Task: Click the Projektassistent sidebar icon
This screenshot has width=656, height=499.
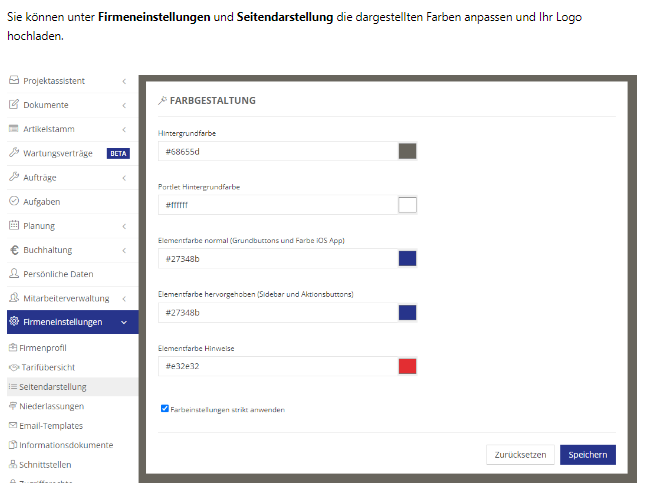Action: (14, 80)
